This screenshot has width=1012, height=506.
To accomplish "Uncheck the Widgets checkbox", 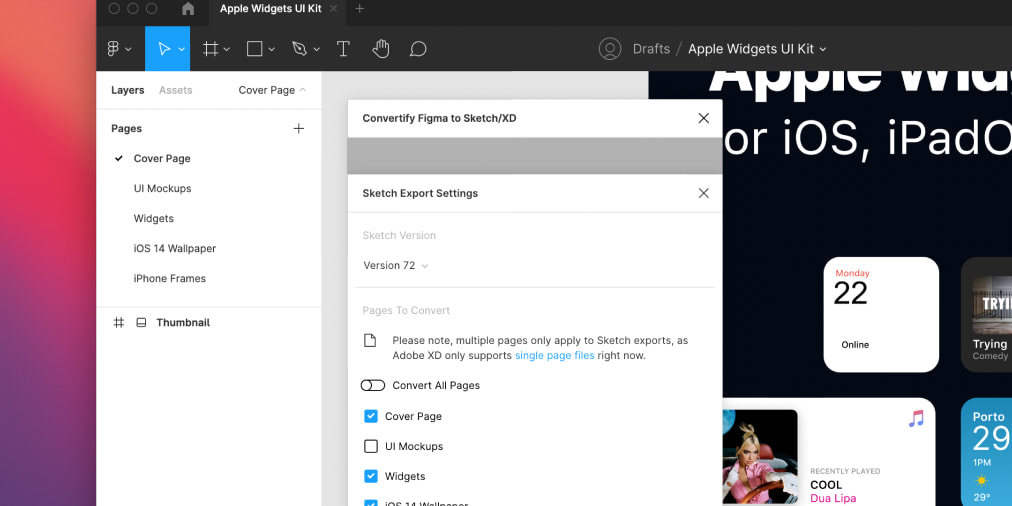I will point(371,476).
